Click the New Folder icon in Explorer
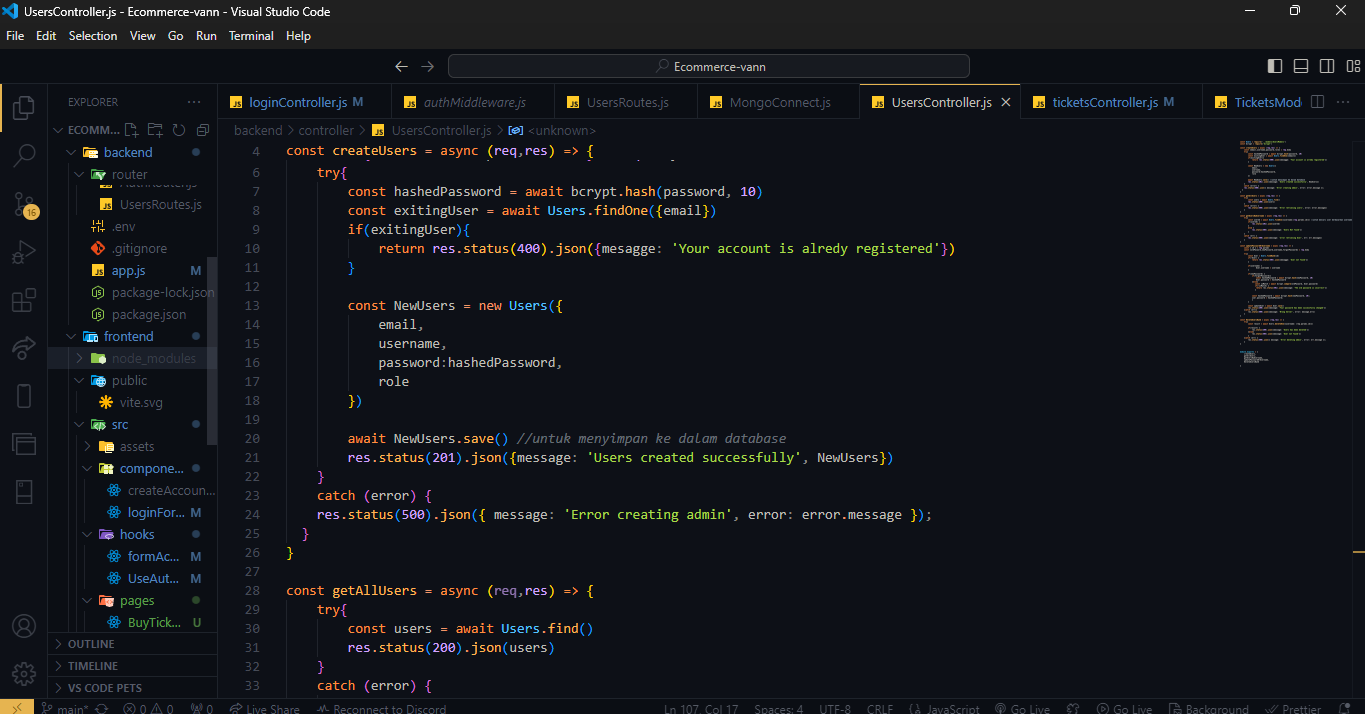The width and height of the screenshot is (1365, 714). point(155,130)
